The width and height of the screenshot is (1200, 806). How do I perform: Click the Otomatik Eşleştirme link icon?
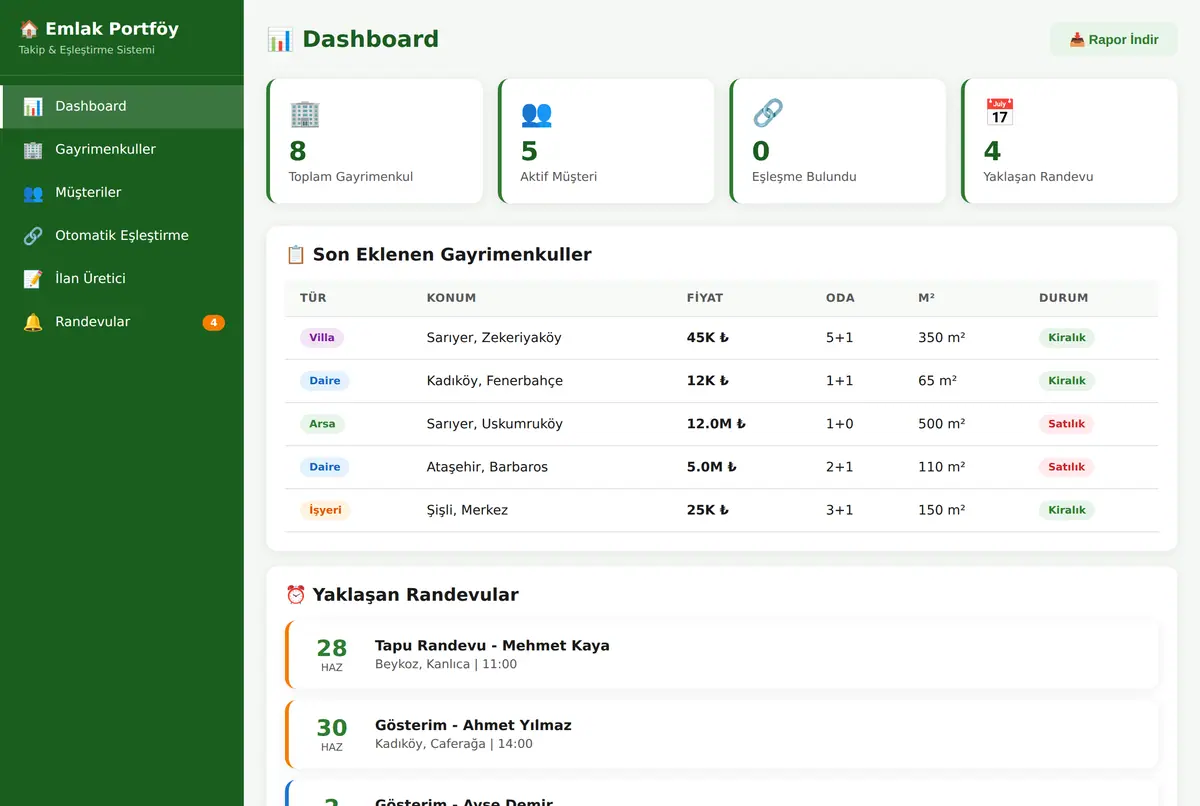pos(33,235)
